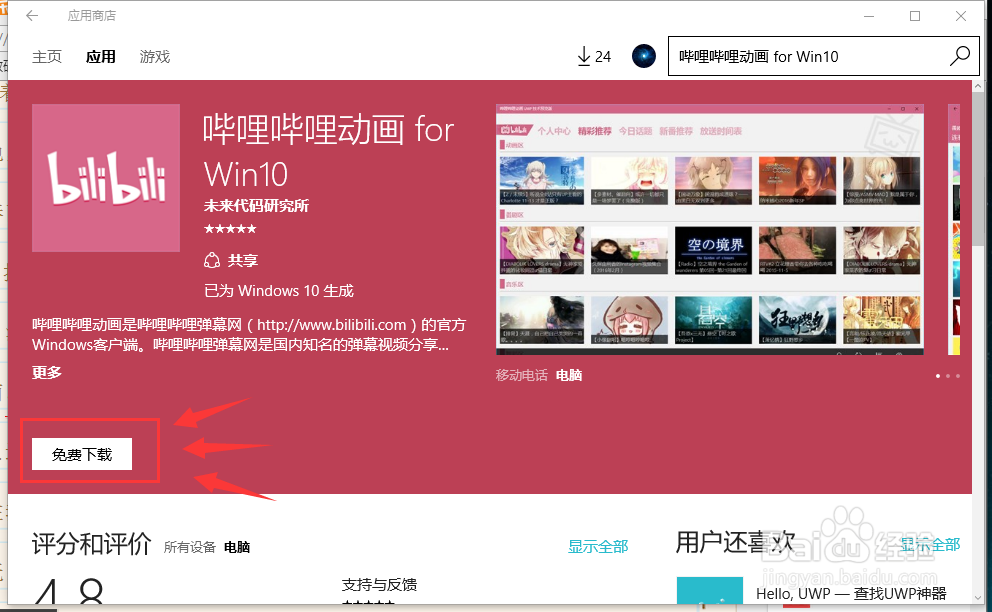Open downloads showing 24 items
The width and height of the screenshot is (992, 612).
[593, 56]
